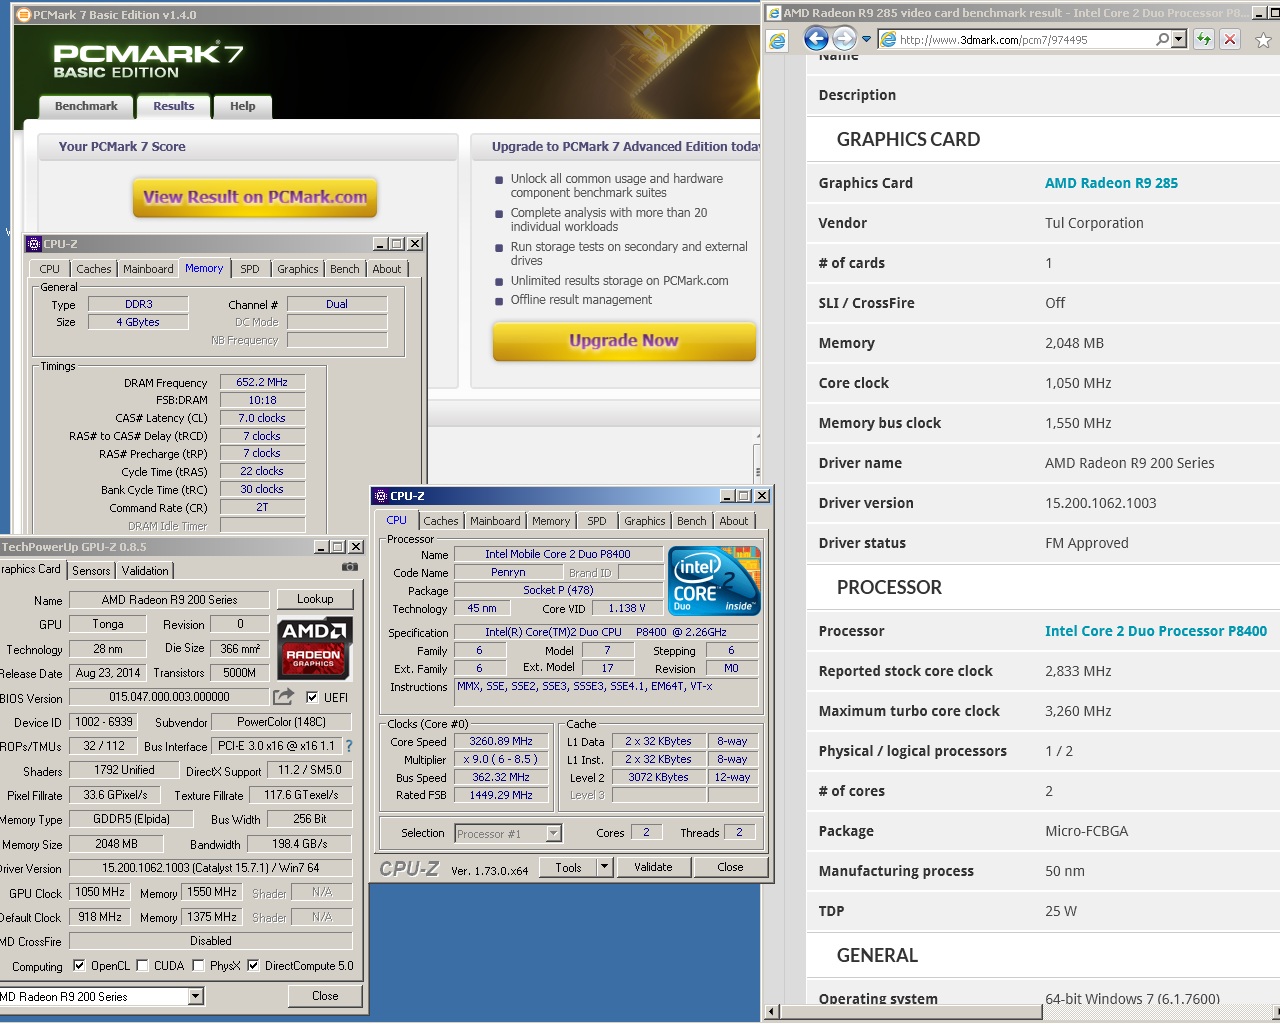Click the DRAM Frequency 652.2 MHz value

coord(262,382)
